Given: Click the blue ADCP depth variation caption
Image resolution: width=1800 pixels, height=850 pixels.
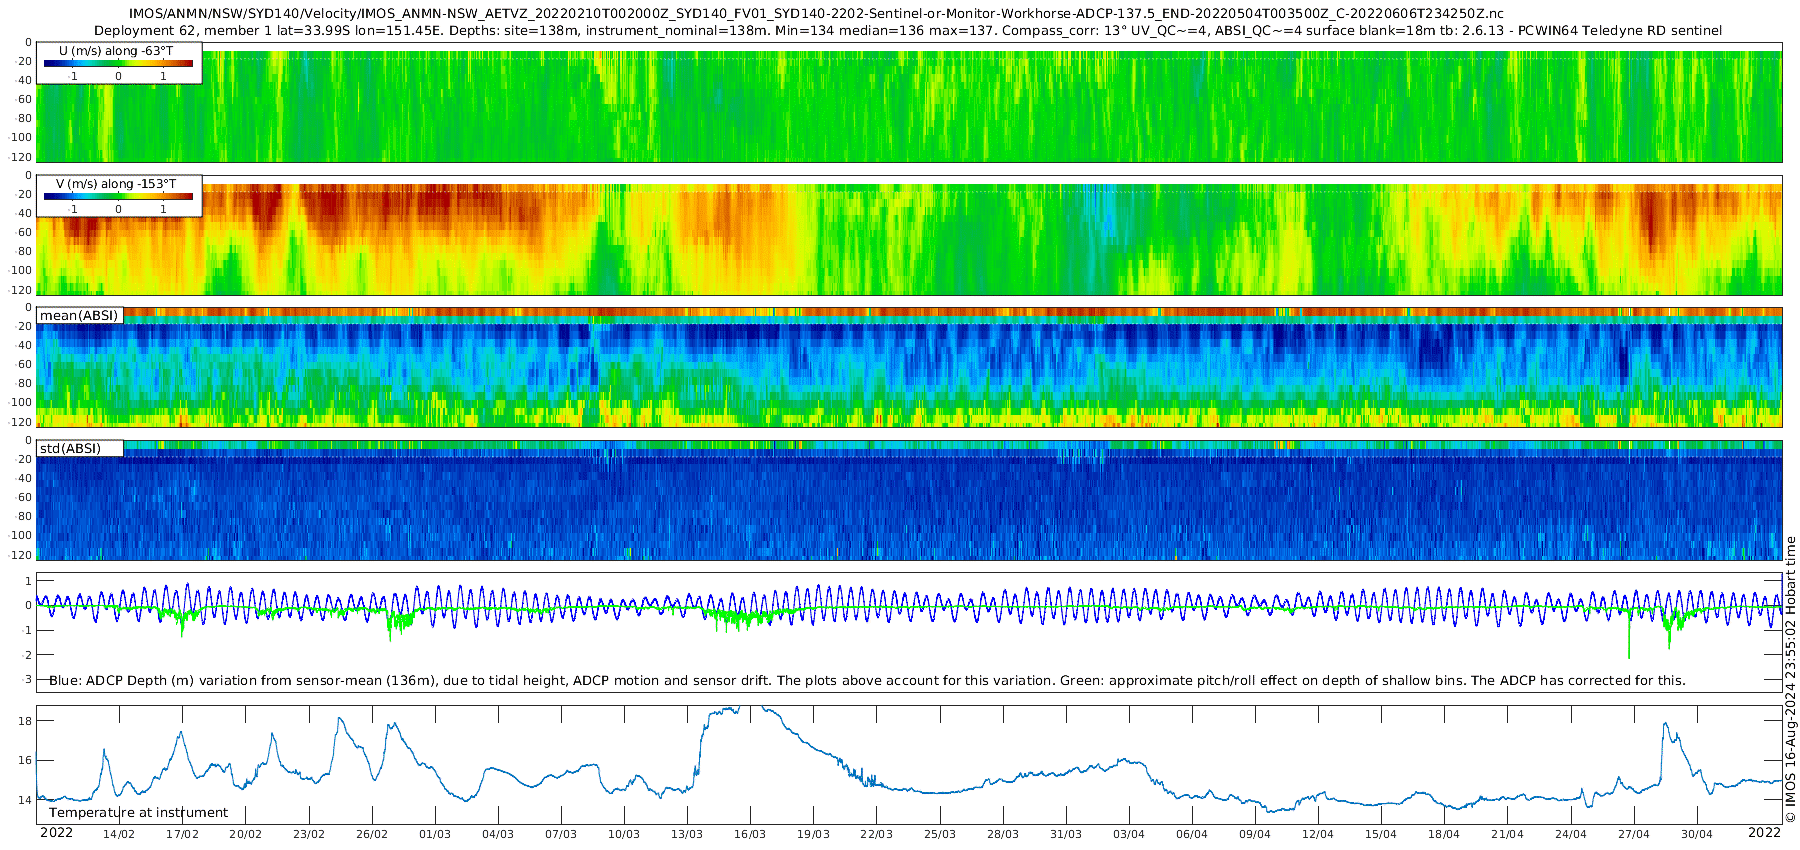Looking at the screenshot, I should coord(867,681).
